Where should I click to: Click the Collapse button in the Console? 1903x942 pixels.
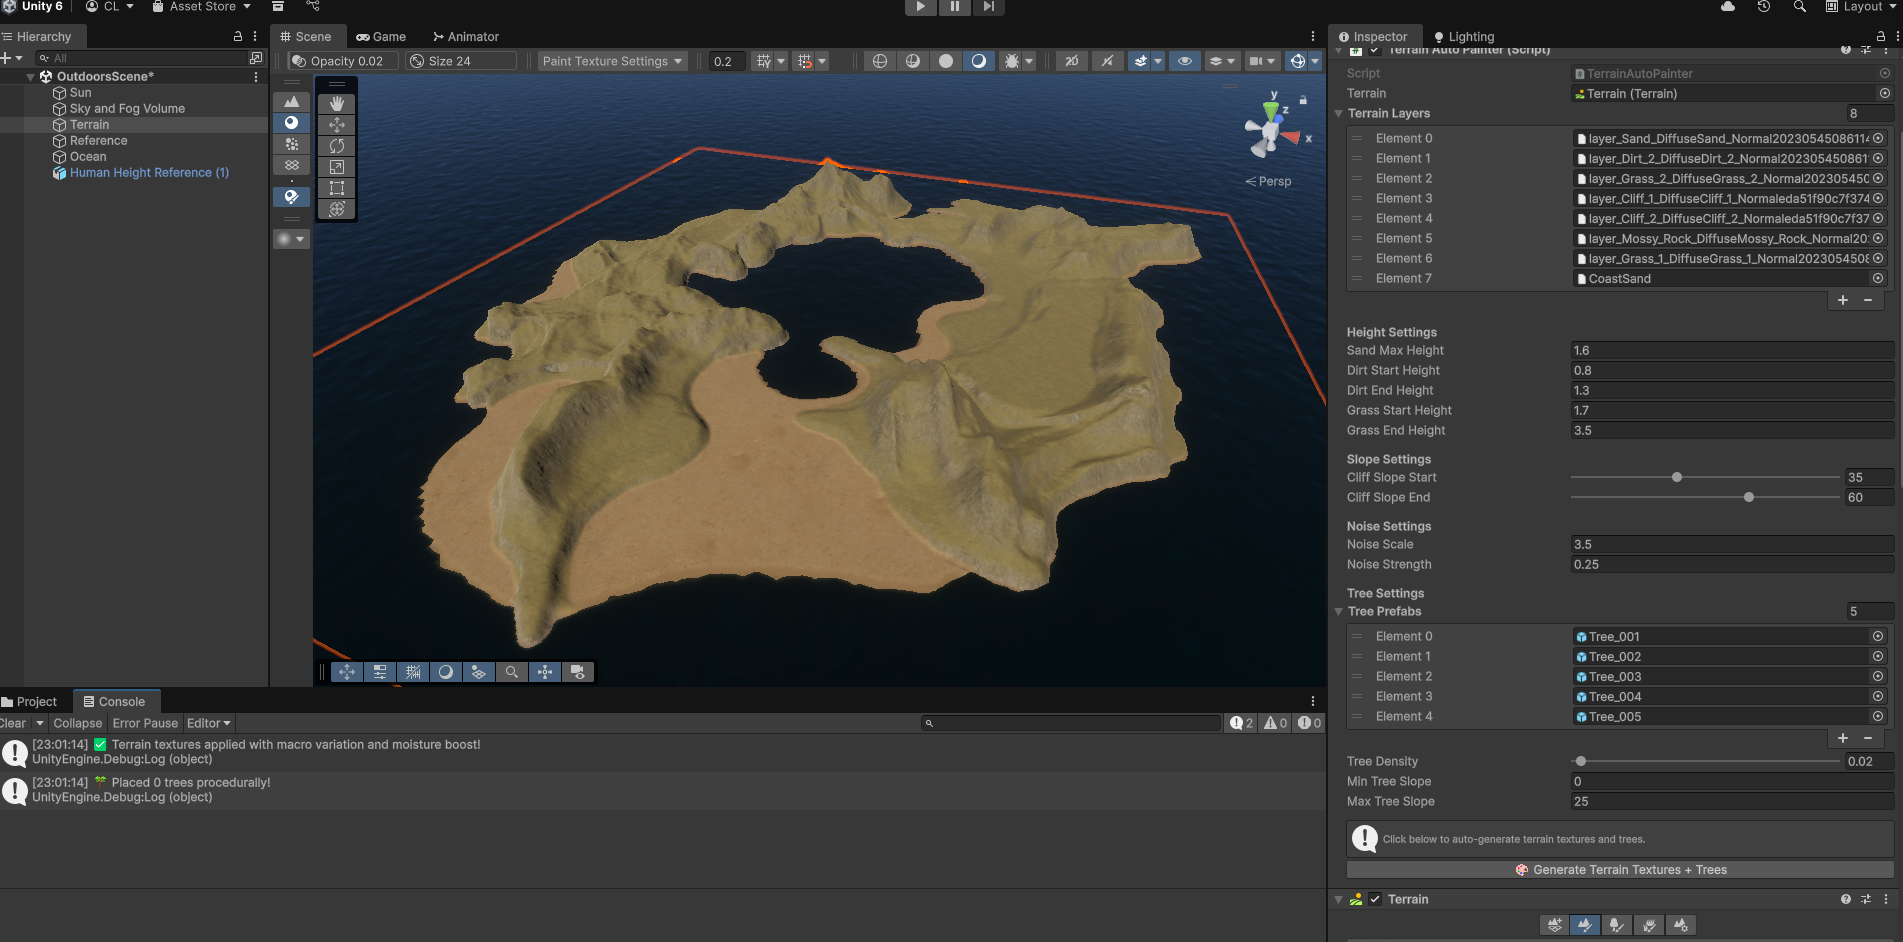coord(78,723)
